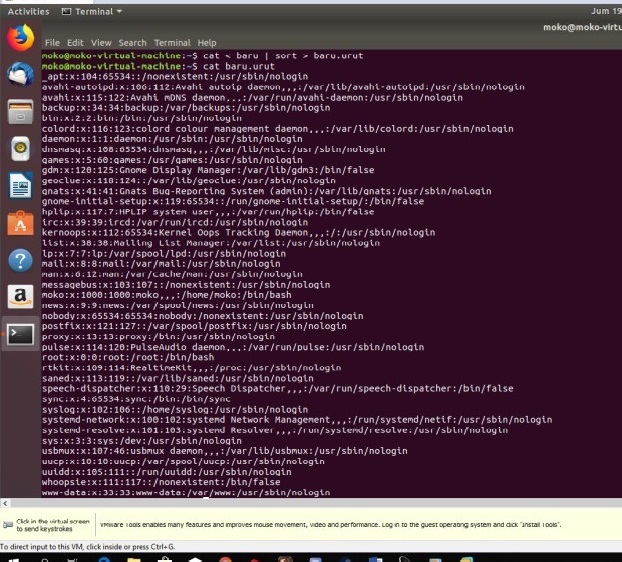Click the keyboard icon in VMware hint bar
The height and width of the screenshot is (562, 622).
pos(8,525)
